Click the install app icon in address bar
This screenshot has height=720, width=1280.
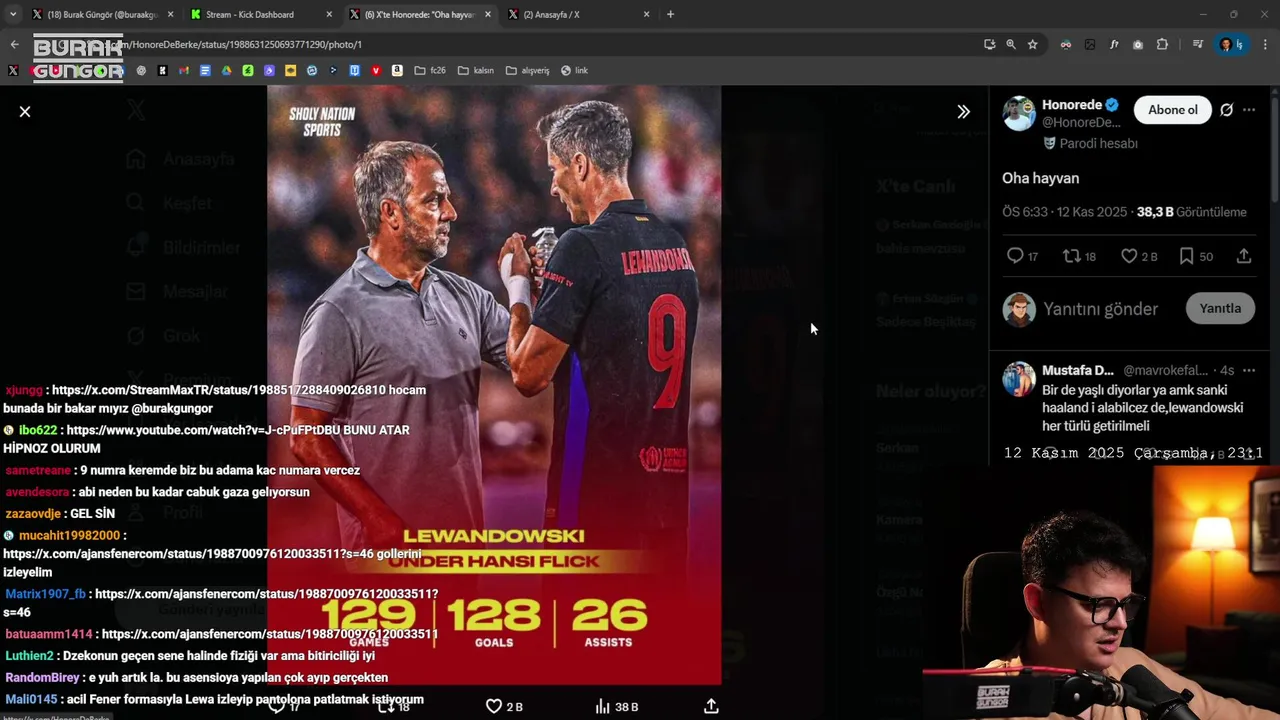pyautogui.click(x=989, y=44)
